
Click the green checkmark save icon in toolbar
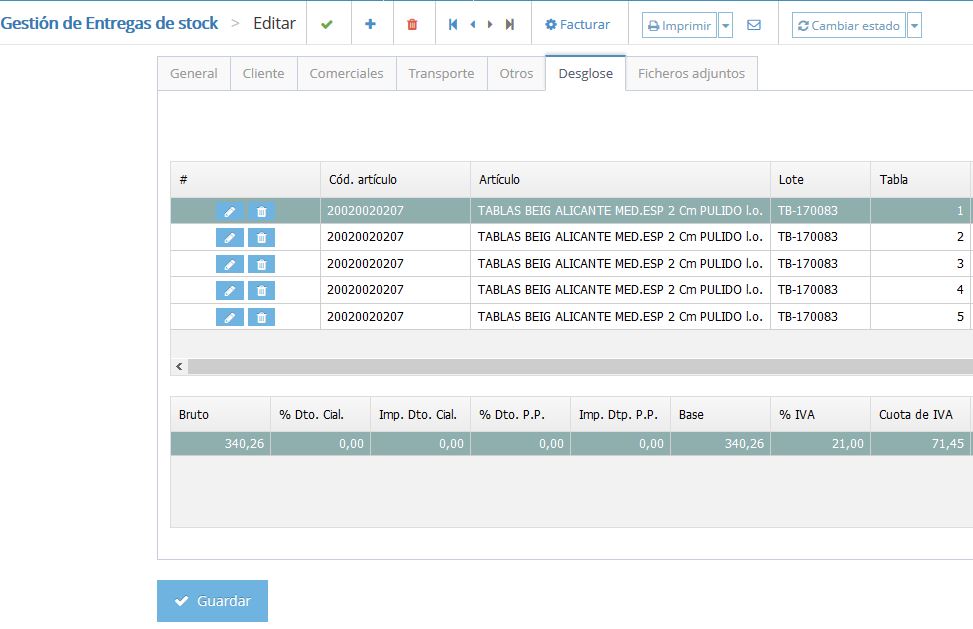[327, 24]
